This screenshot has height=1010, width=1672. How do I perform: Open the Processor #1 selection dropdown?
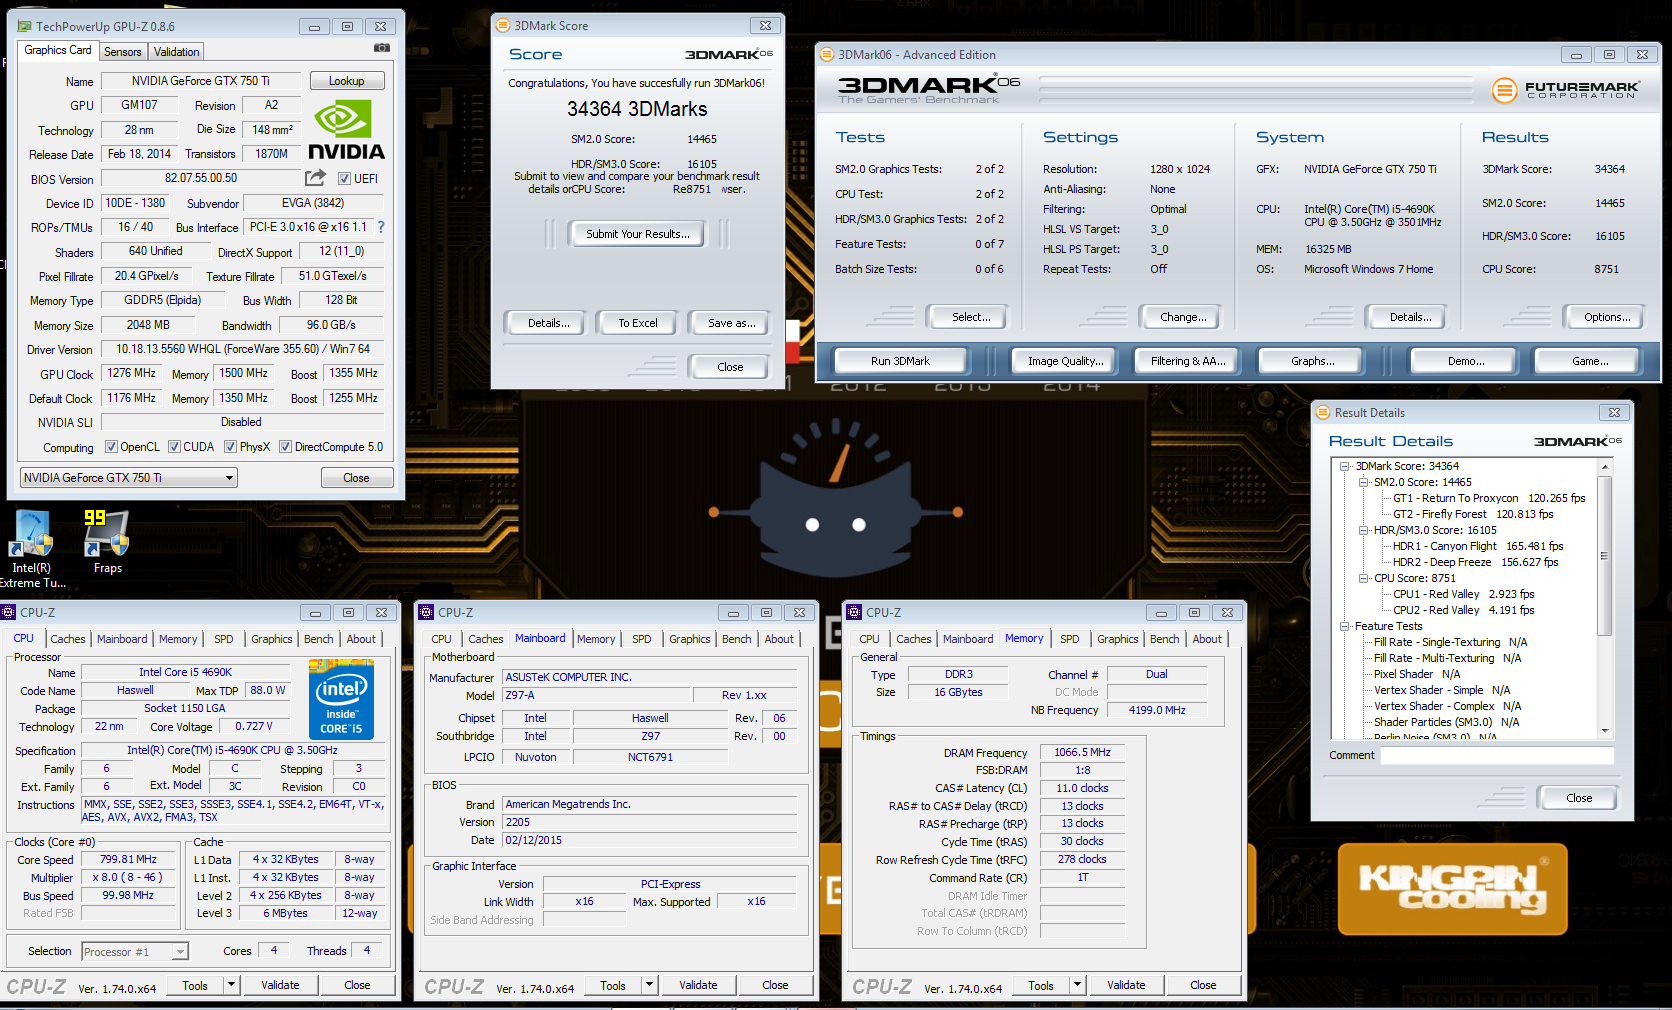(x=135, y=951)
